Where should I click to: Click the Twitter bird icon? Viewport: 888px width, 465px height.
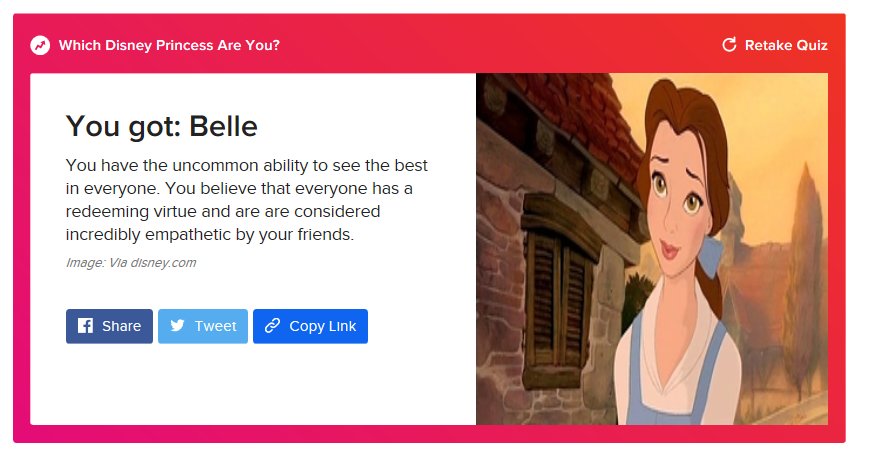pos(177,326)
